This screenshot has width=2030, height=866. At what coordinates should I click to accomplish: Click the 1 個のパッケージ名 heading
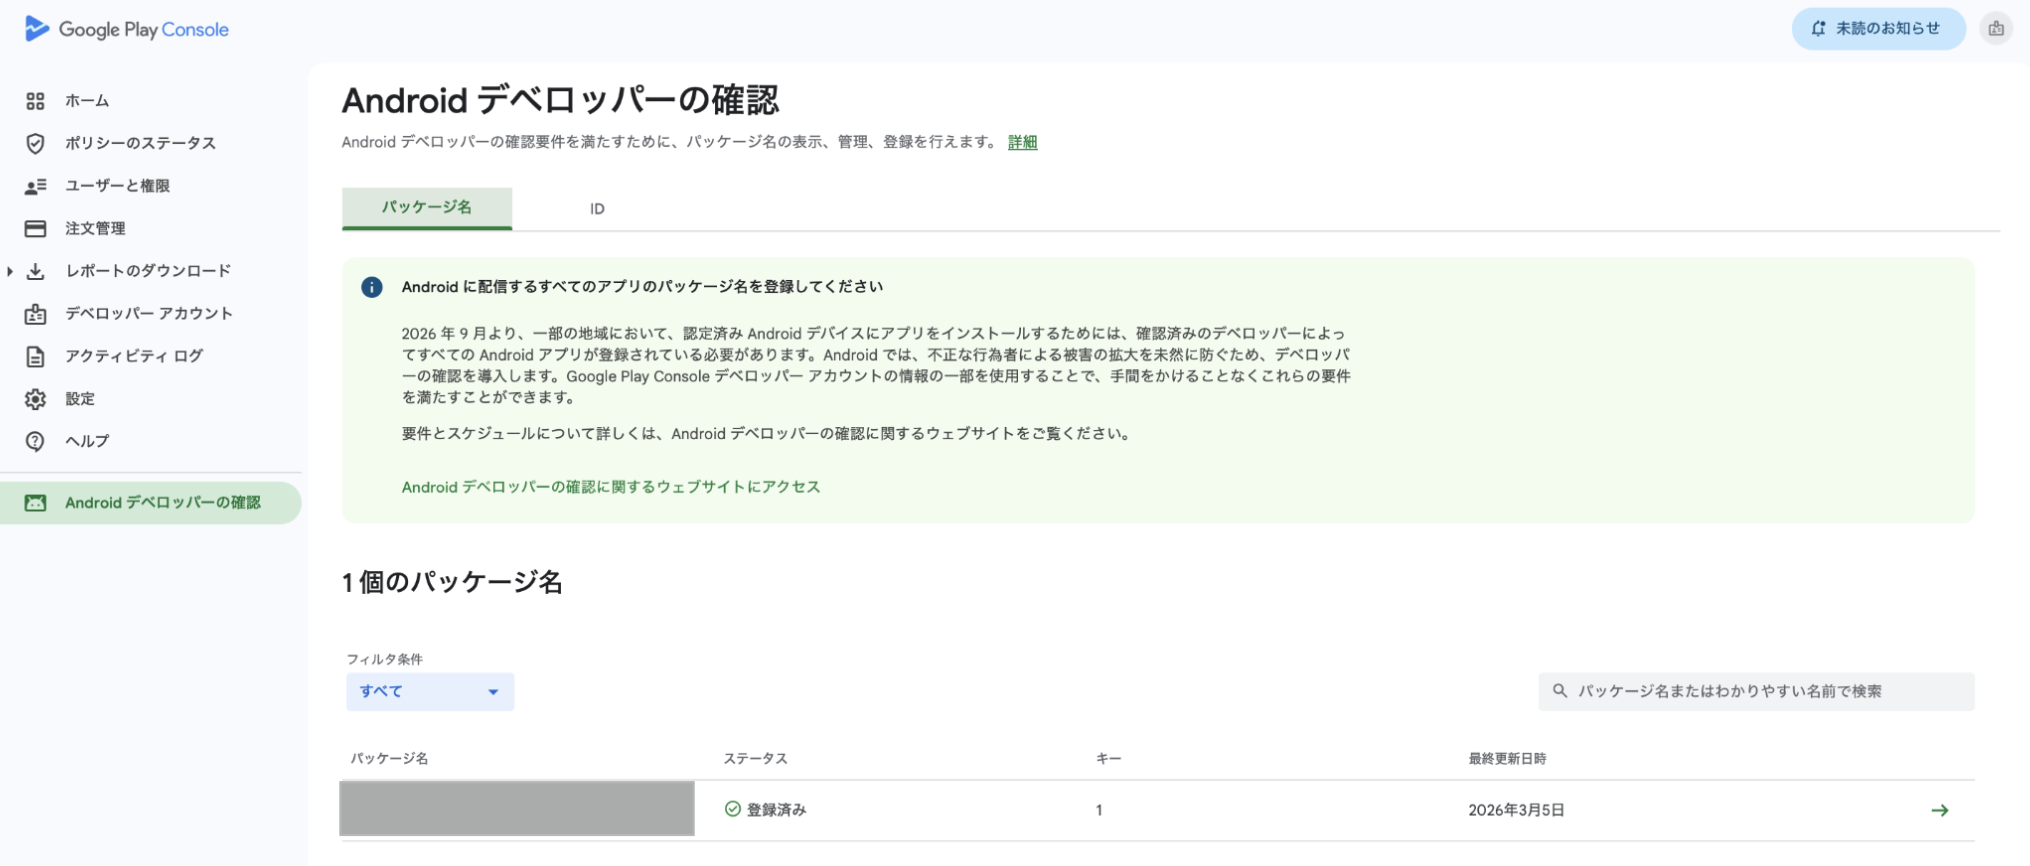(452, 582)
